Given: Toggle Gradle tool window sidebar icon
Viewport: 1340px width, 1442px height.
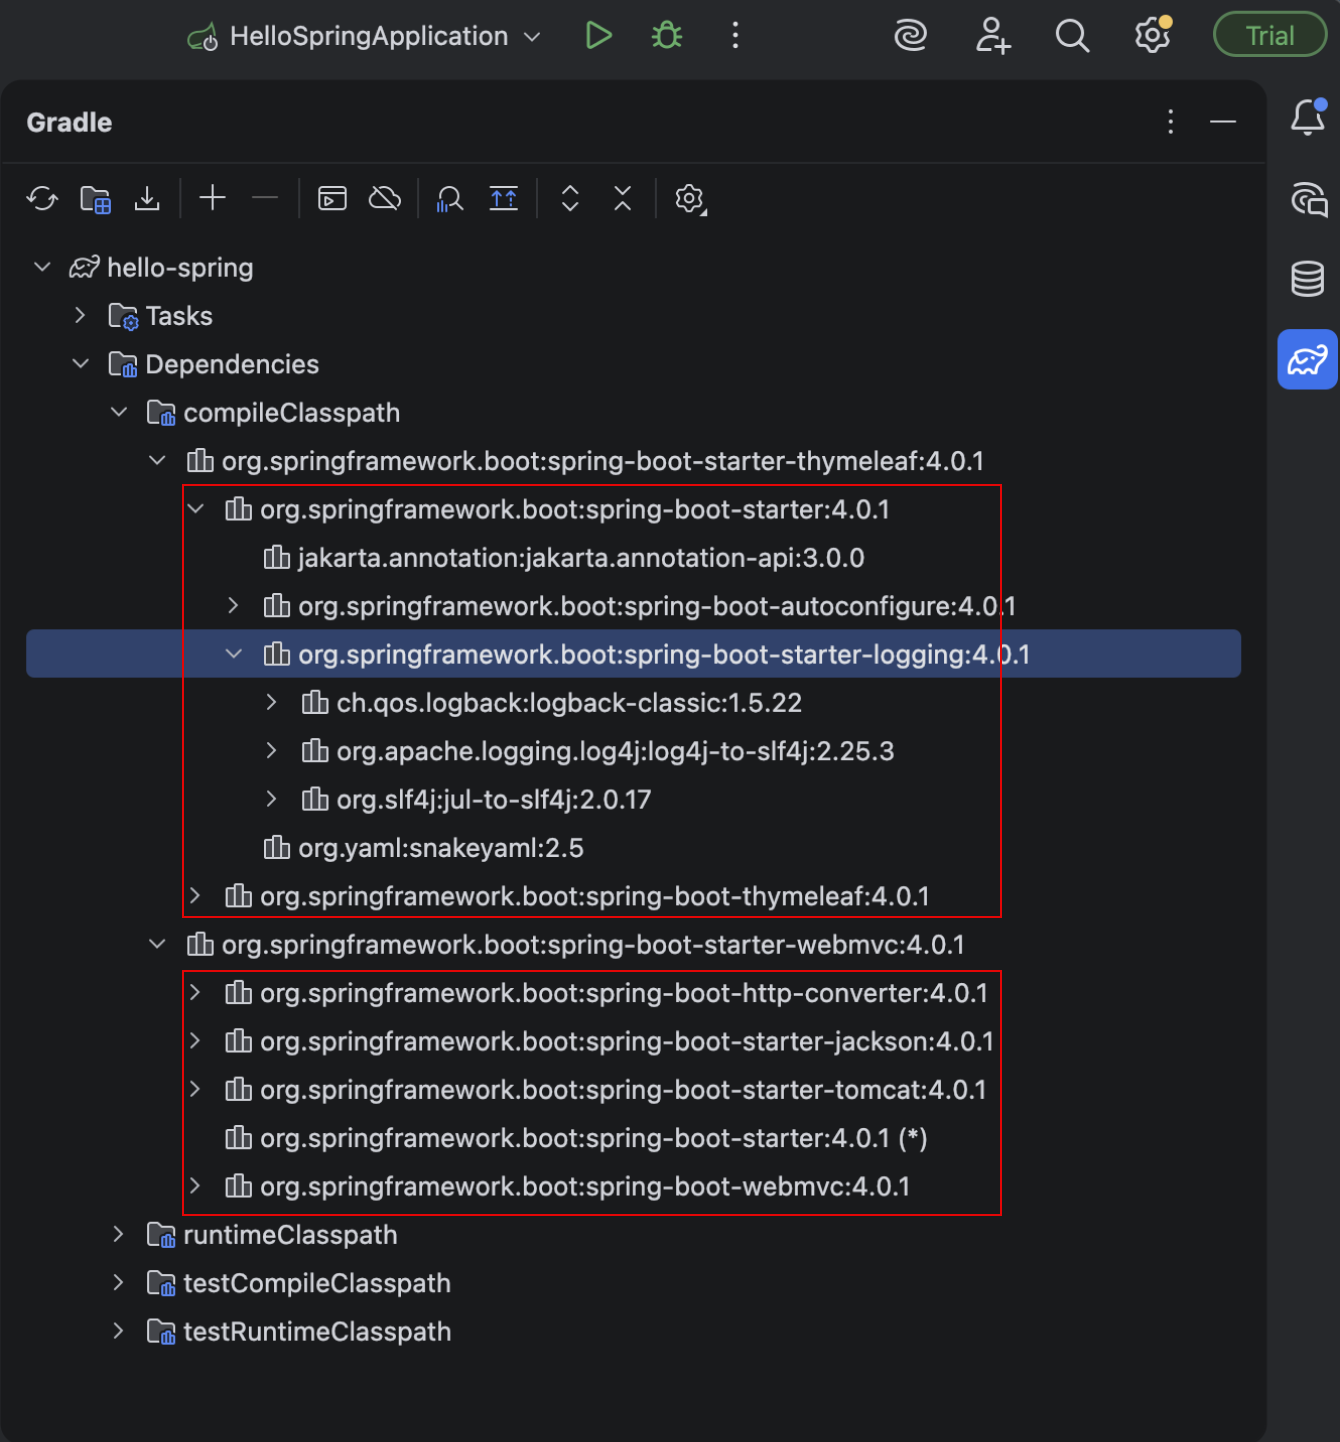Looking at the screenshot, I should click(1308, 359).
